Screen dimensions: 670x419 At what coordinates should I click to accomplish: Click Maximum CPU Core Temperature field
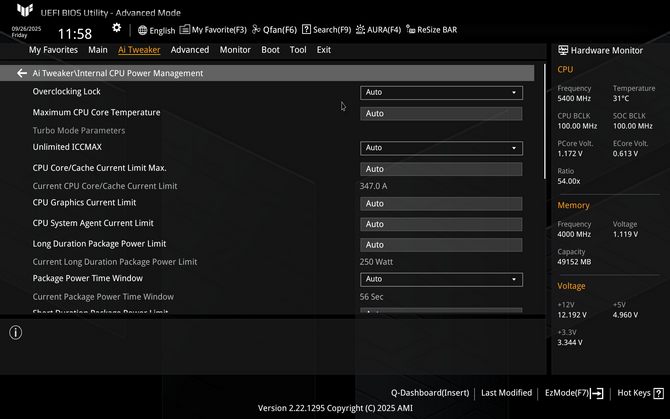point(441,114)
